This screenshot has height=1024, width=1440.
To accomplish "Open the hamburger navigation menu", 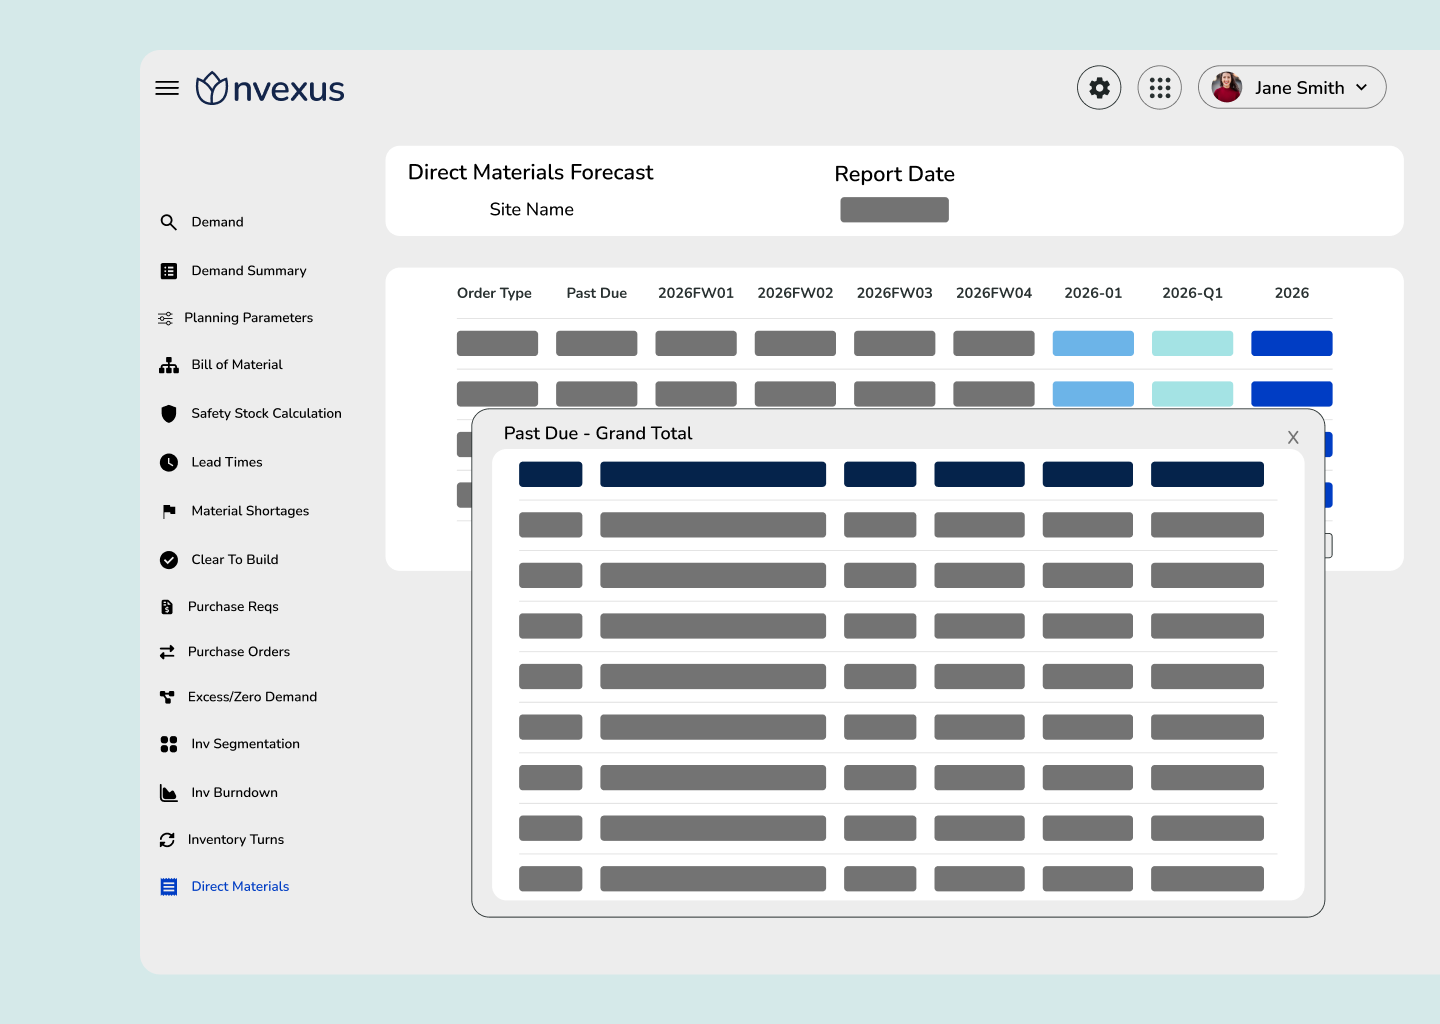I will [167, 88].
